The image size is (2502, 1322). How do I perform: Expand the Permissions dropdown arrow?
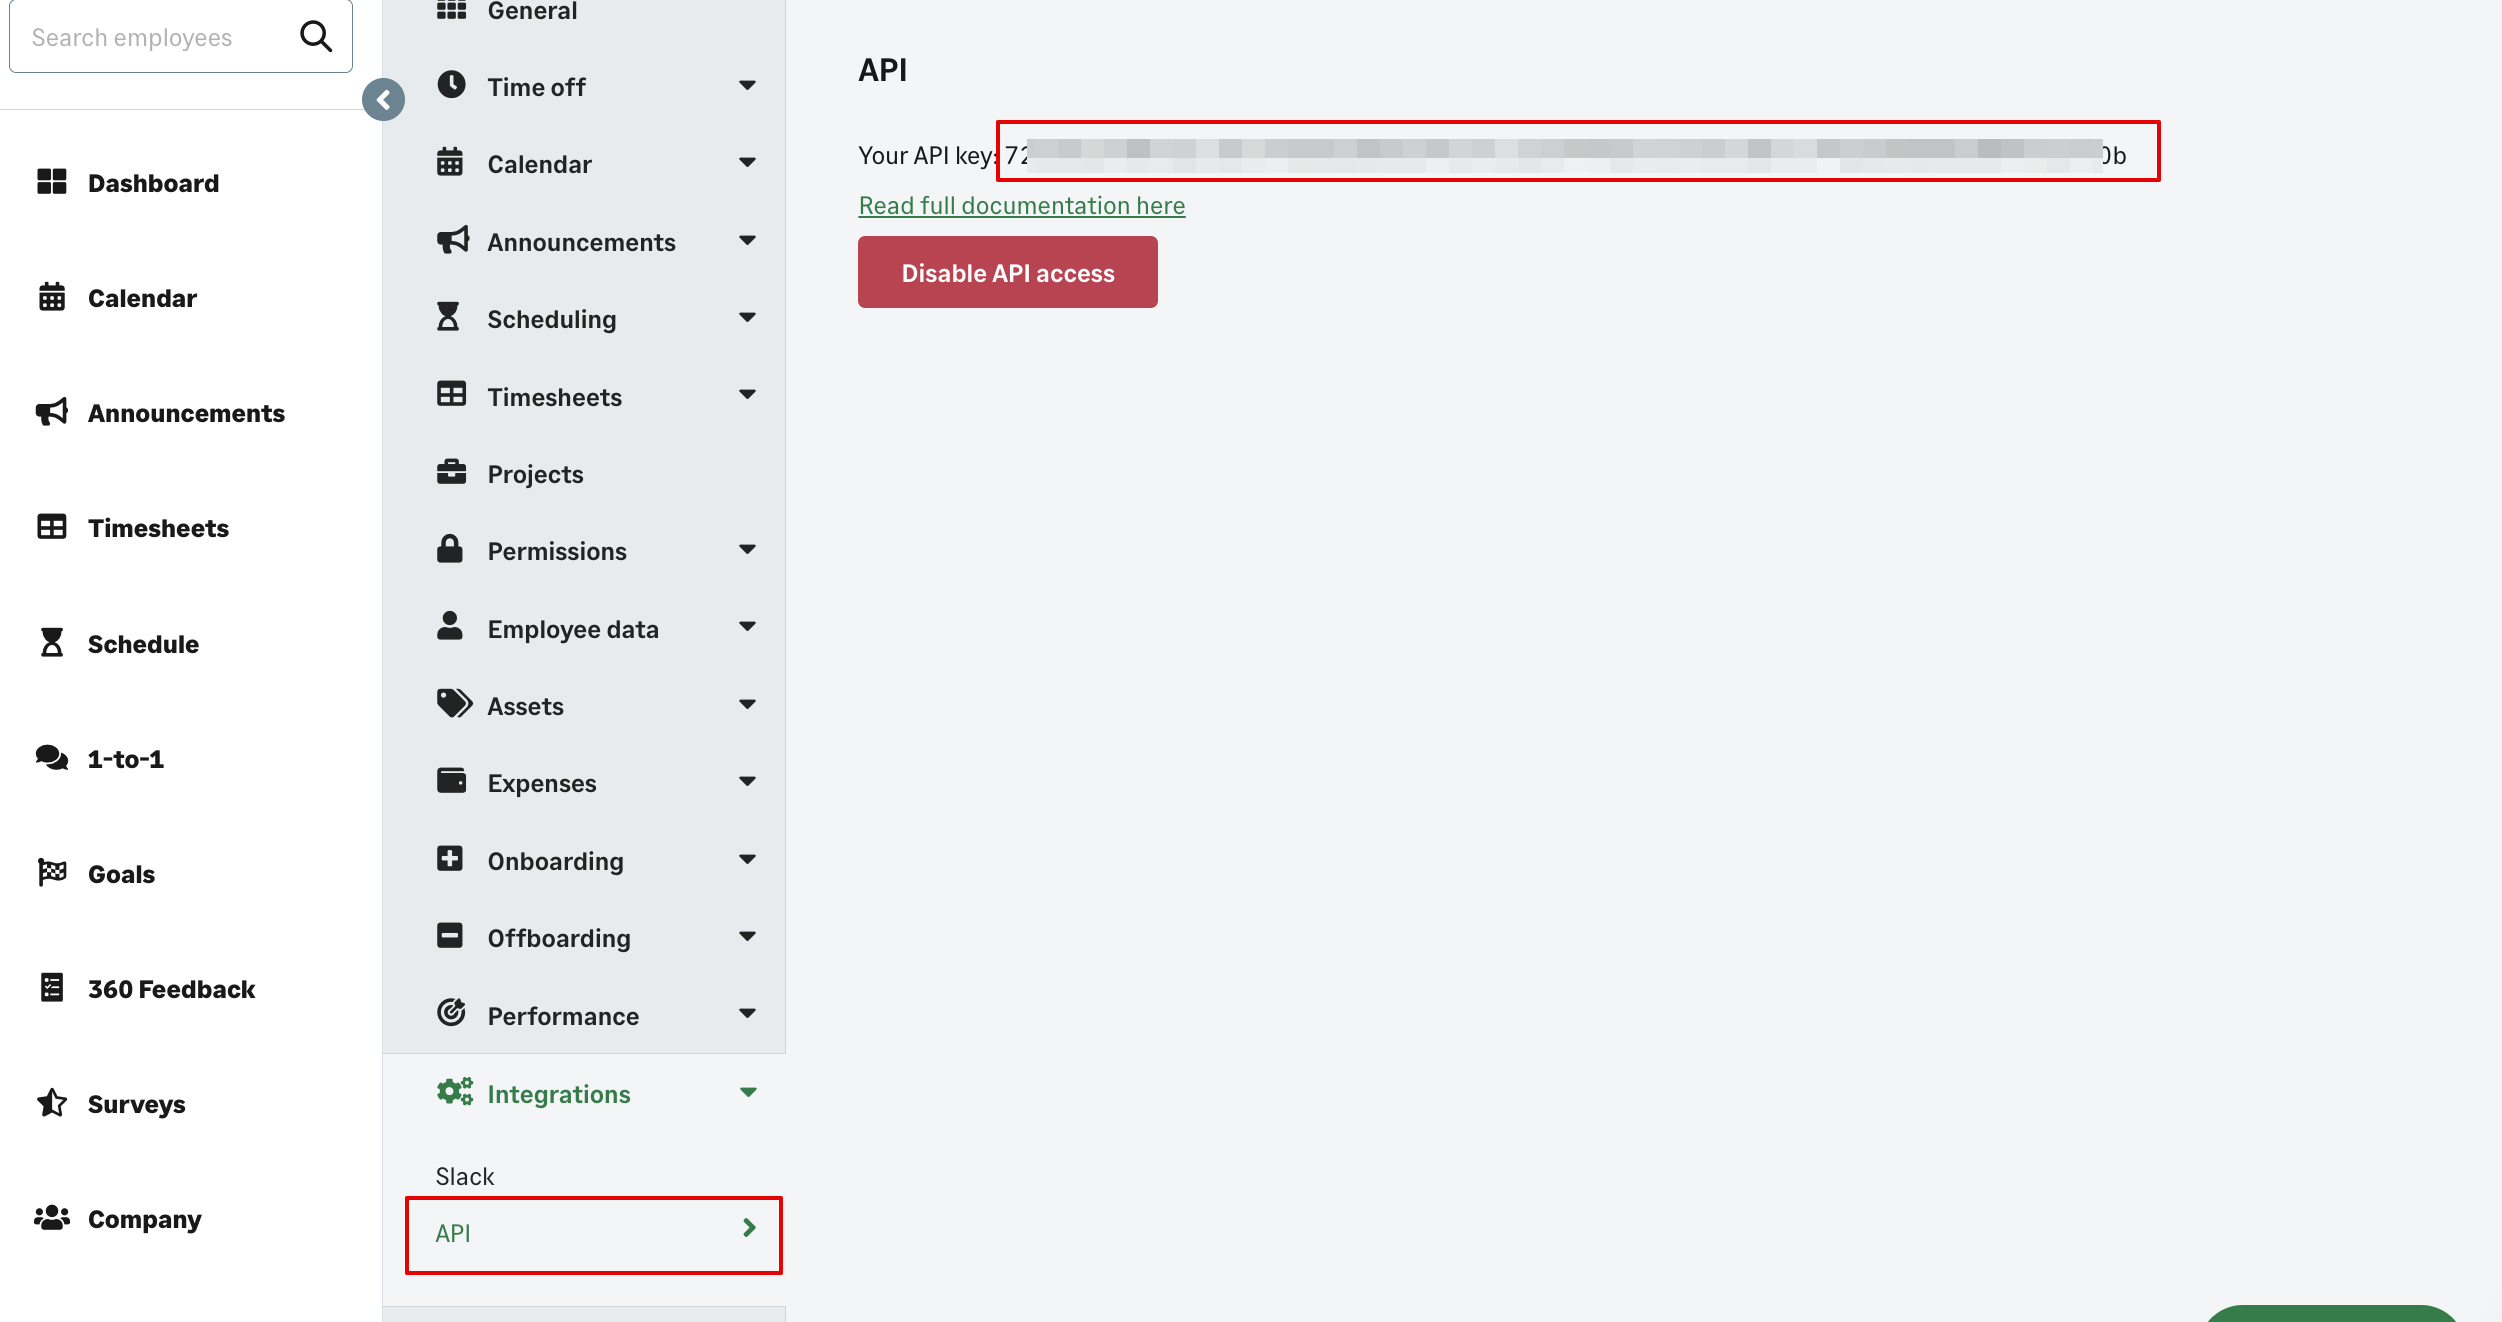[747, 550]
